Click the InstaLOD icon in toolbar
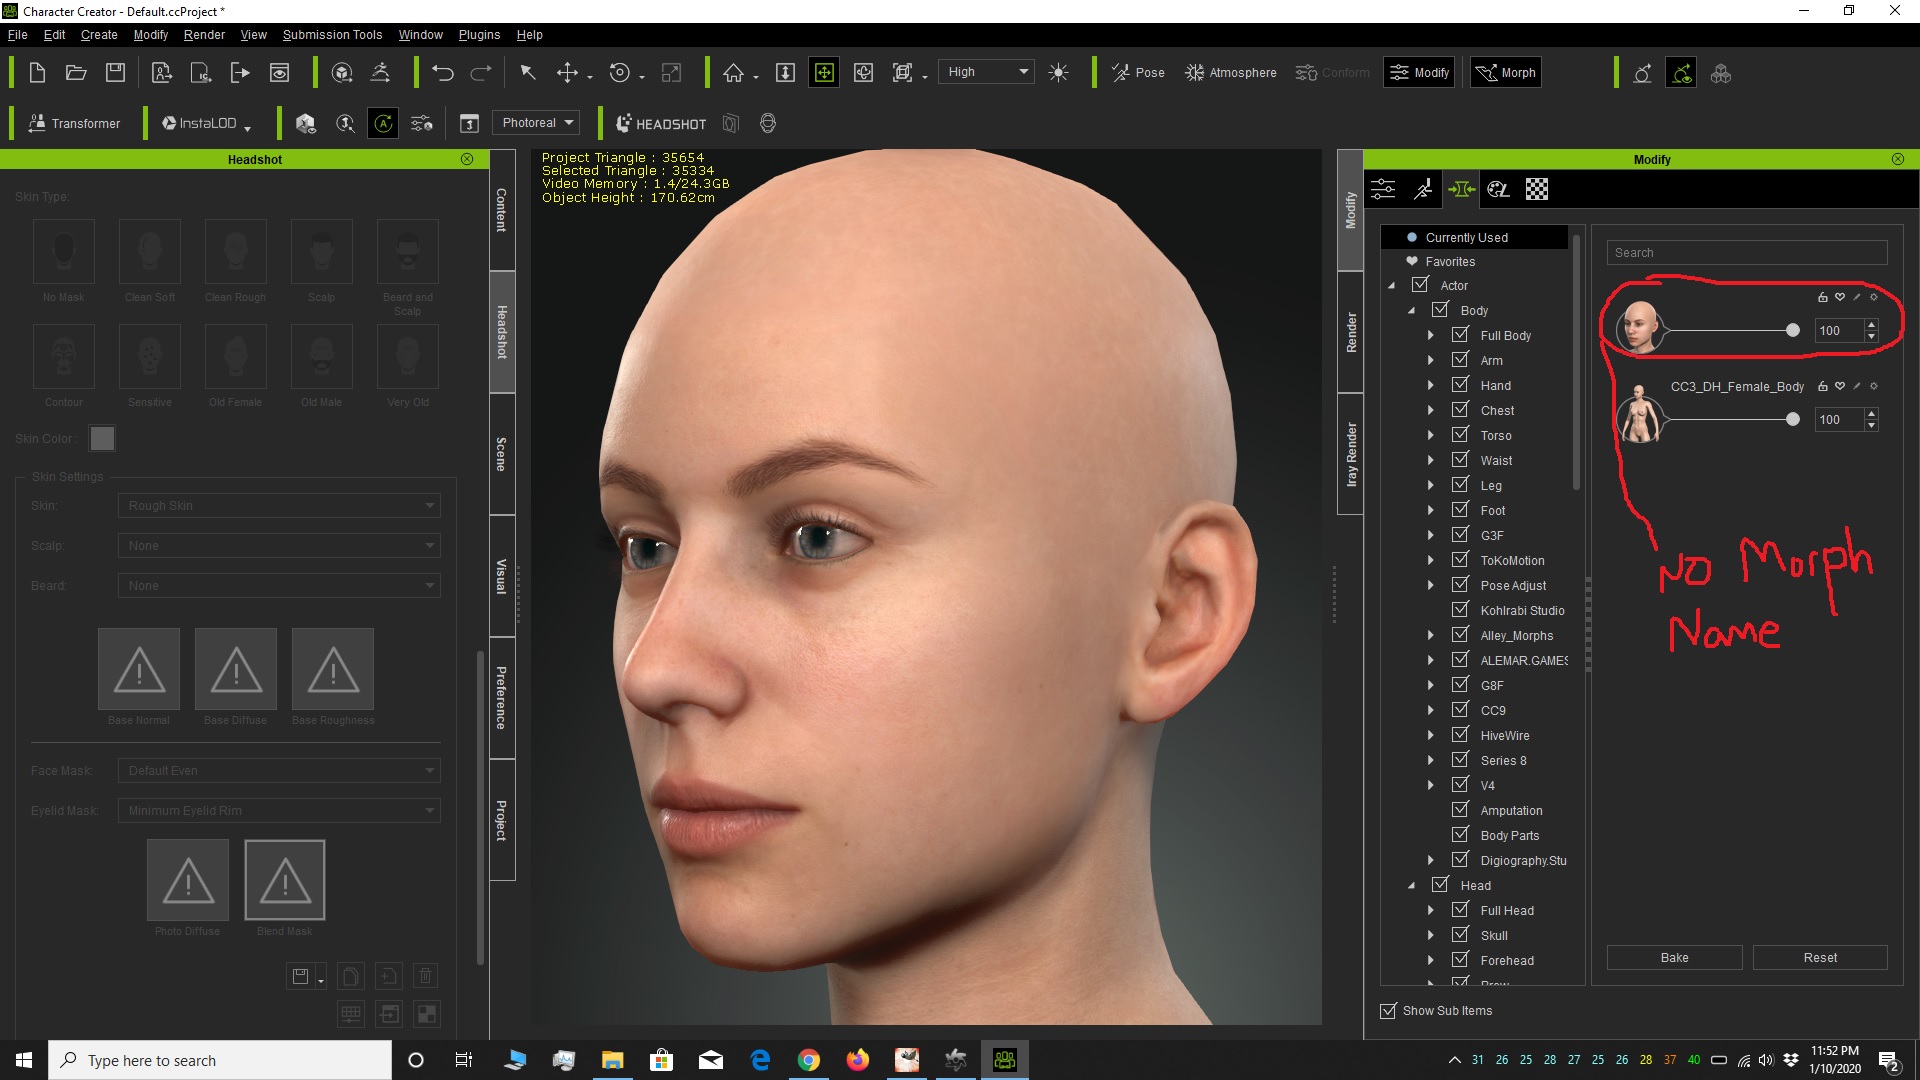The width and height of the screenshot is (1920, 1080). click(167, 121)
